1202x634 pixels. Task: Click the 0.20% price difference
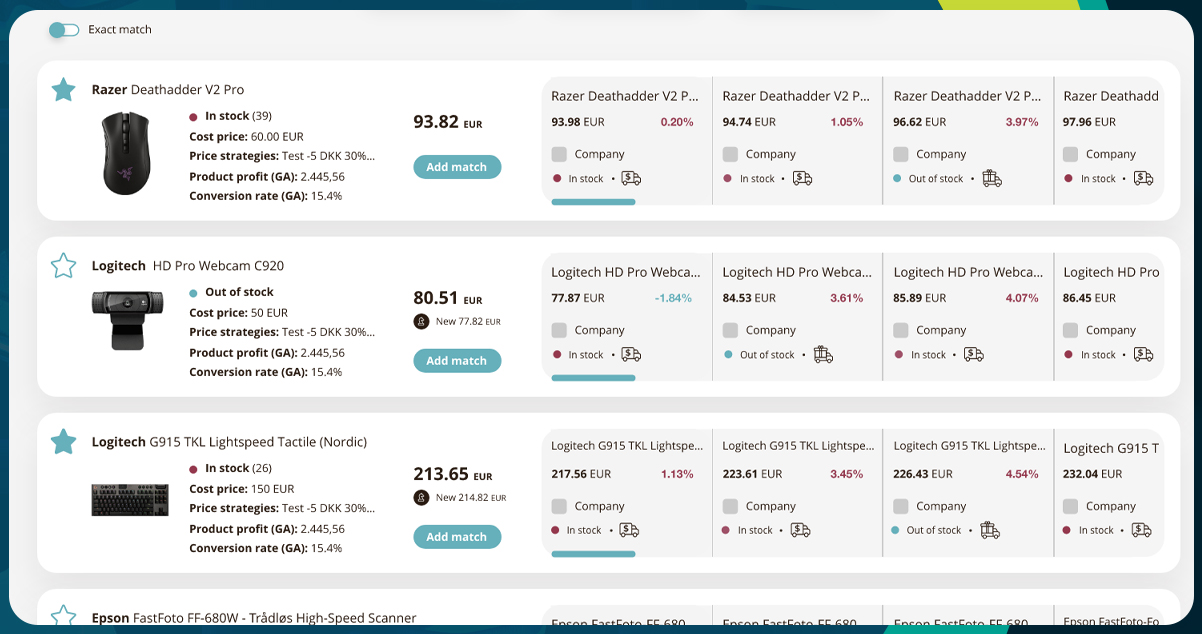[x=677, y=122]
